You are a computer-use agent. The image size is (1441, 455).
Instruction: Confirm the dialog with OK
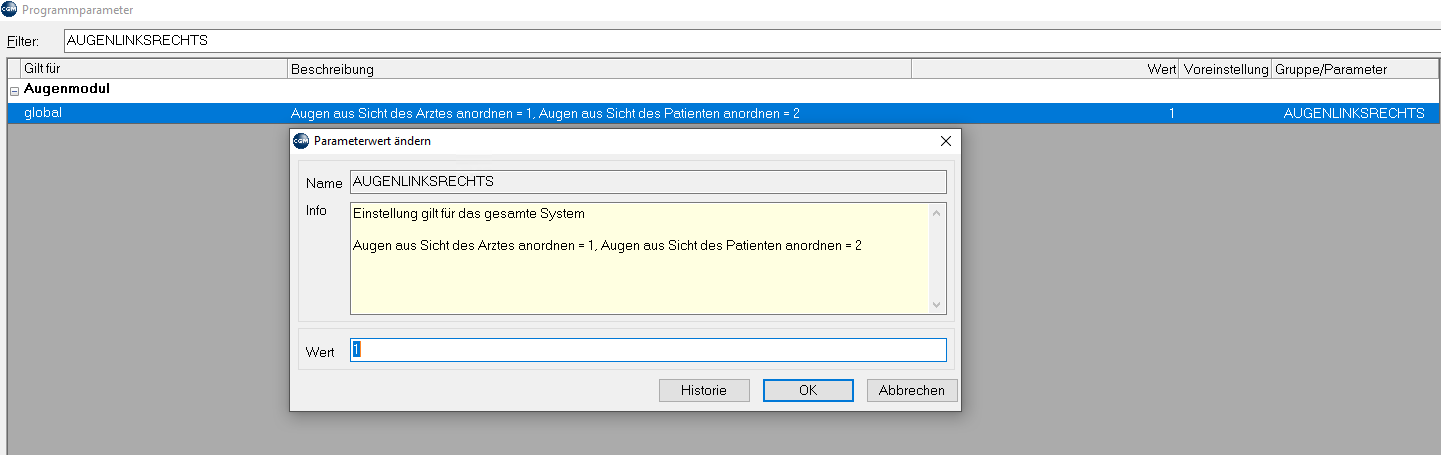808,390
